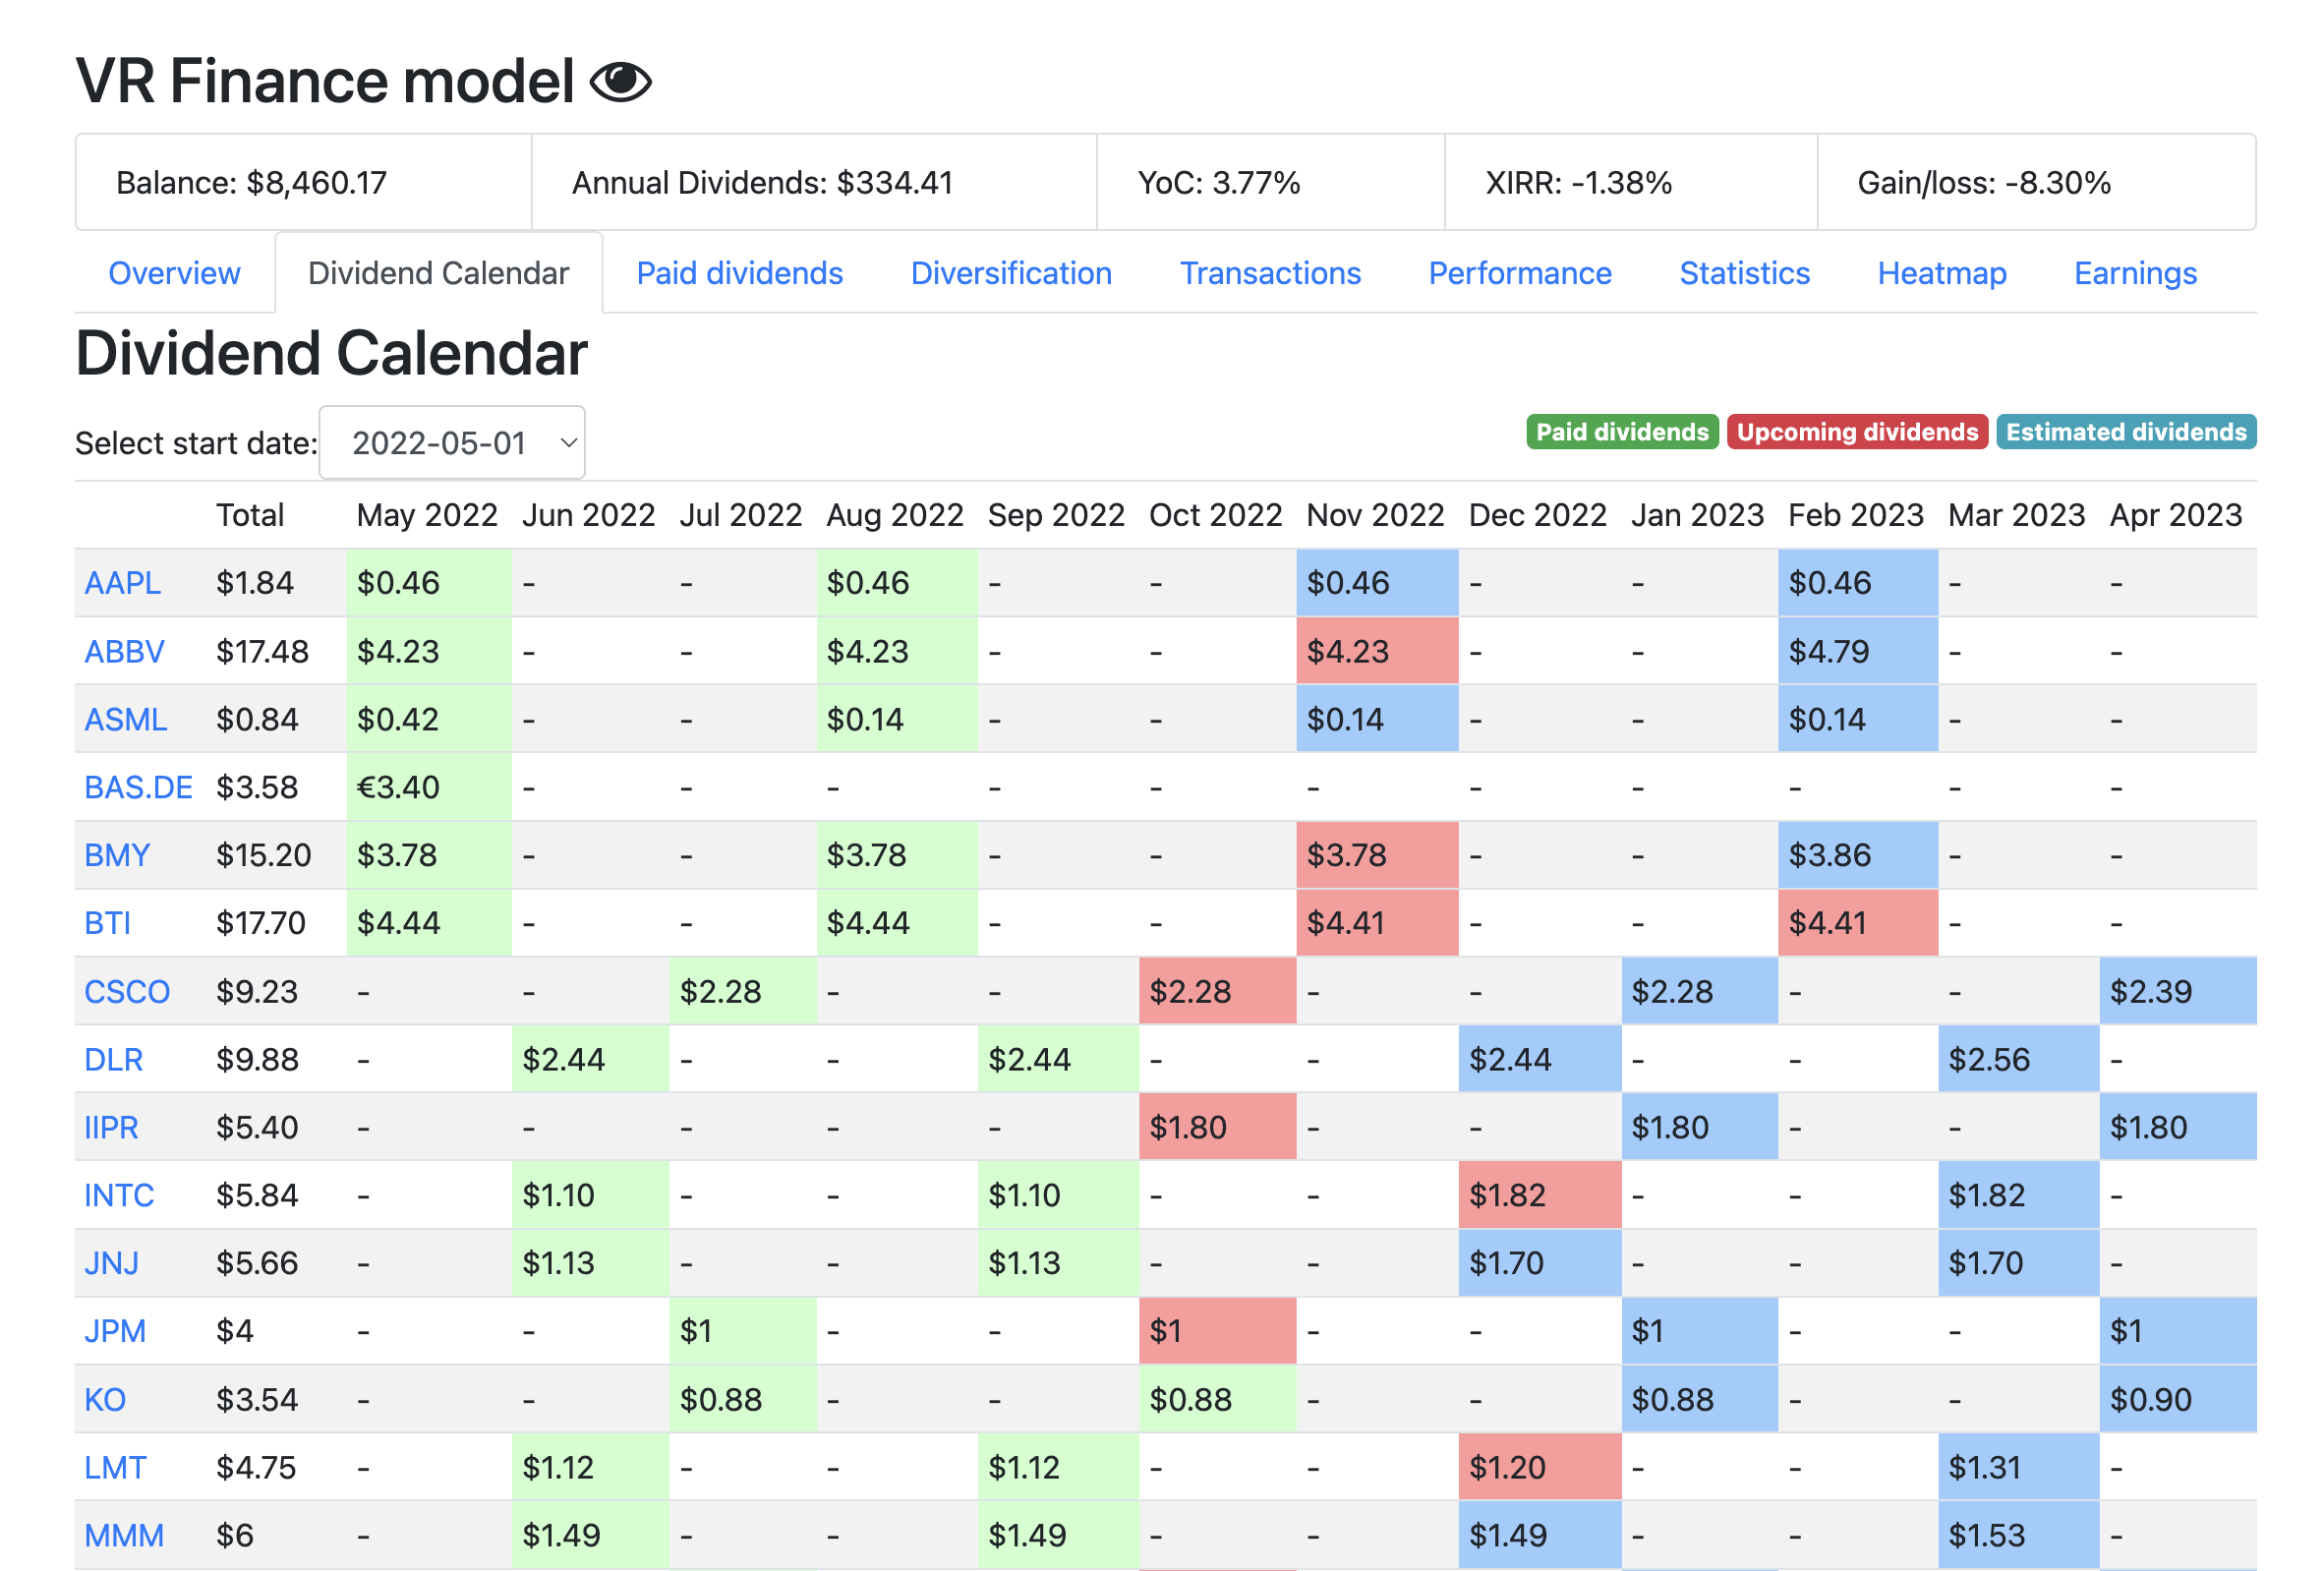Click the red Upcoming dividends legend badge

click(x=1857, y=432)
